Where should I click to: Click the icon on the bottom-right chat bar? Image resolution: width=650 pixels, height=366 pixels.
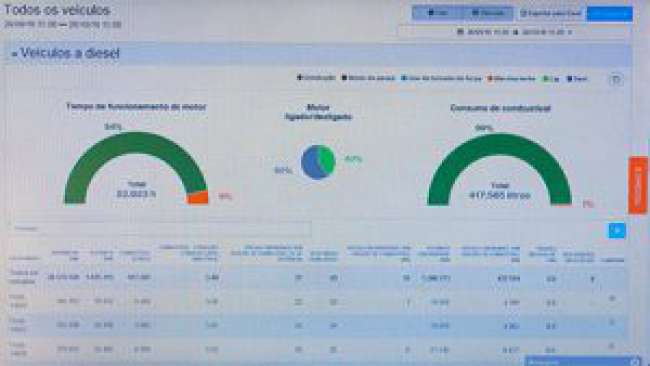pos(635,362)
